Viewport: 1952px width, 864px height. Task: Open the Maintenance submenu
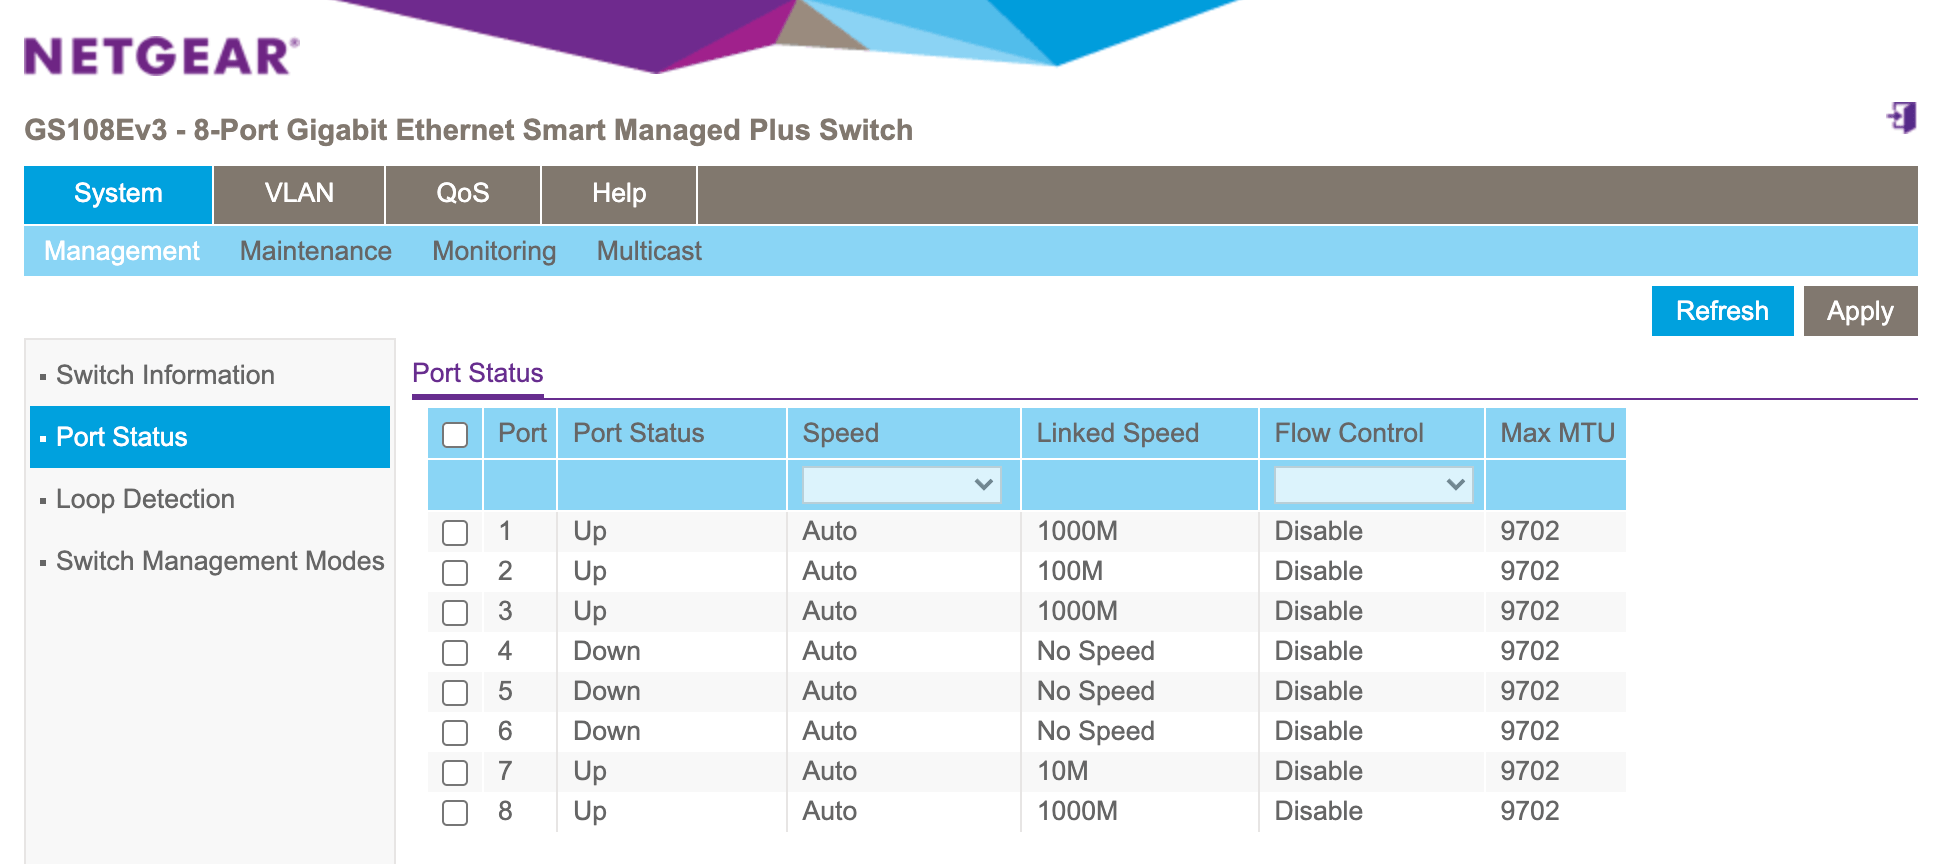click(x=314, y=251)
